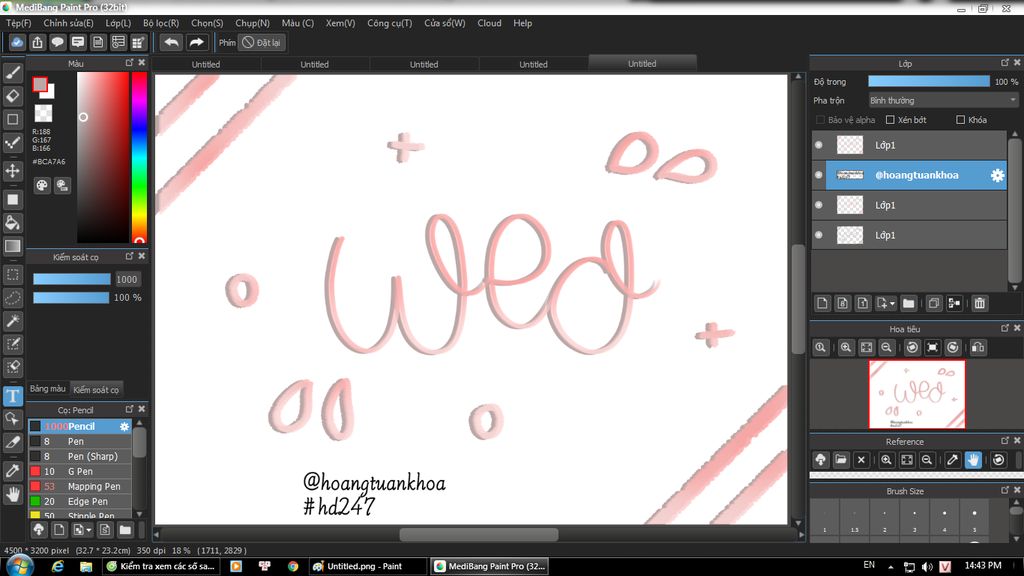The height and width of the screenshot is (576, 1024).
Task: Activate Reference panel hand tool
Action: 973,460
